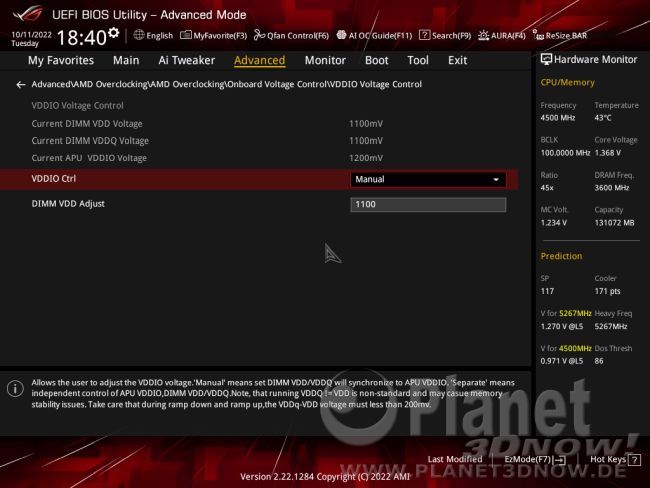Open Qfan Control(F6)
The height and width of the screenshot is (488, 650).
coord(291,36)
